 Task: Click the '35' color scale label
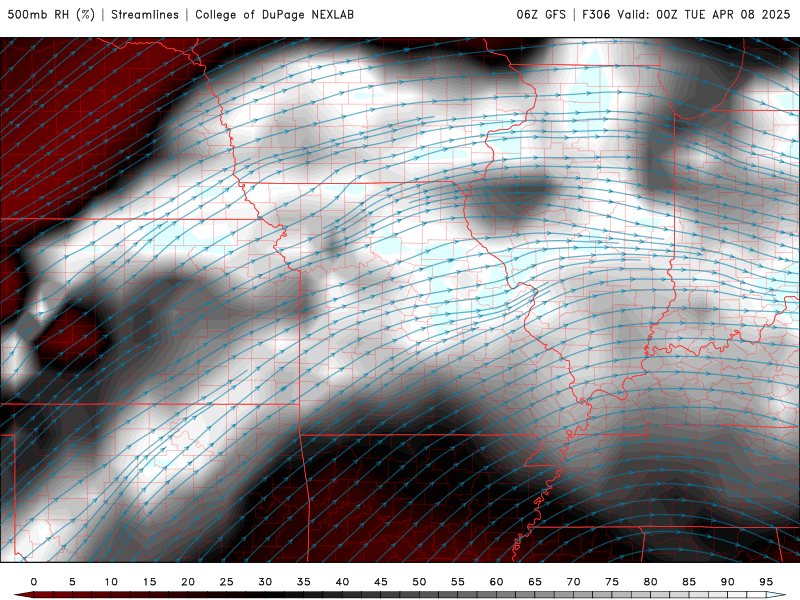(304, 582)
